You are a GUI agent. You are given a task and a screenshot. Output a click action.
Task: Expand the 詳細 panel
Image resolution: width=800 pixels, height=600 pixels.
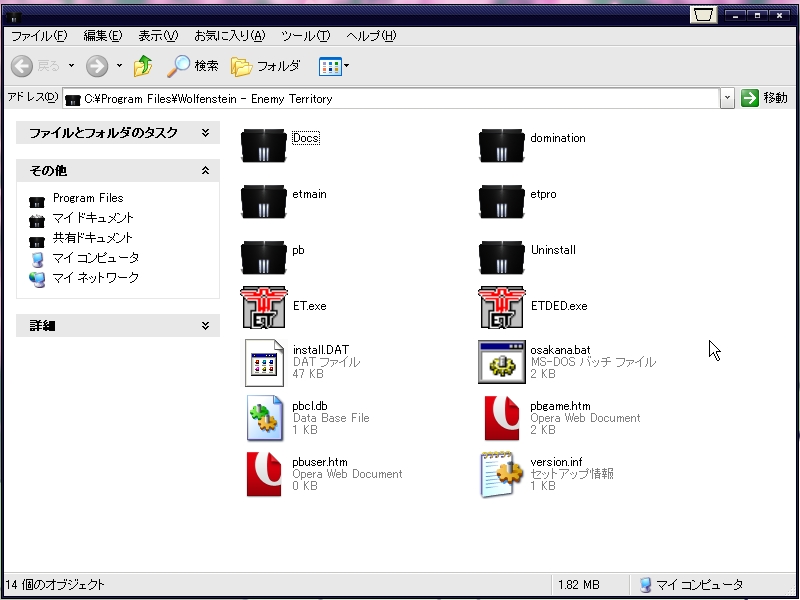click(x=118, y=326)
